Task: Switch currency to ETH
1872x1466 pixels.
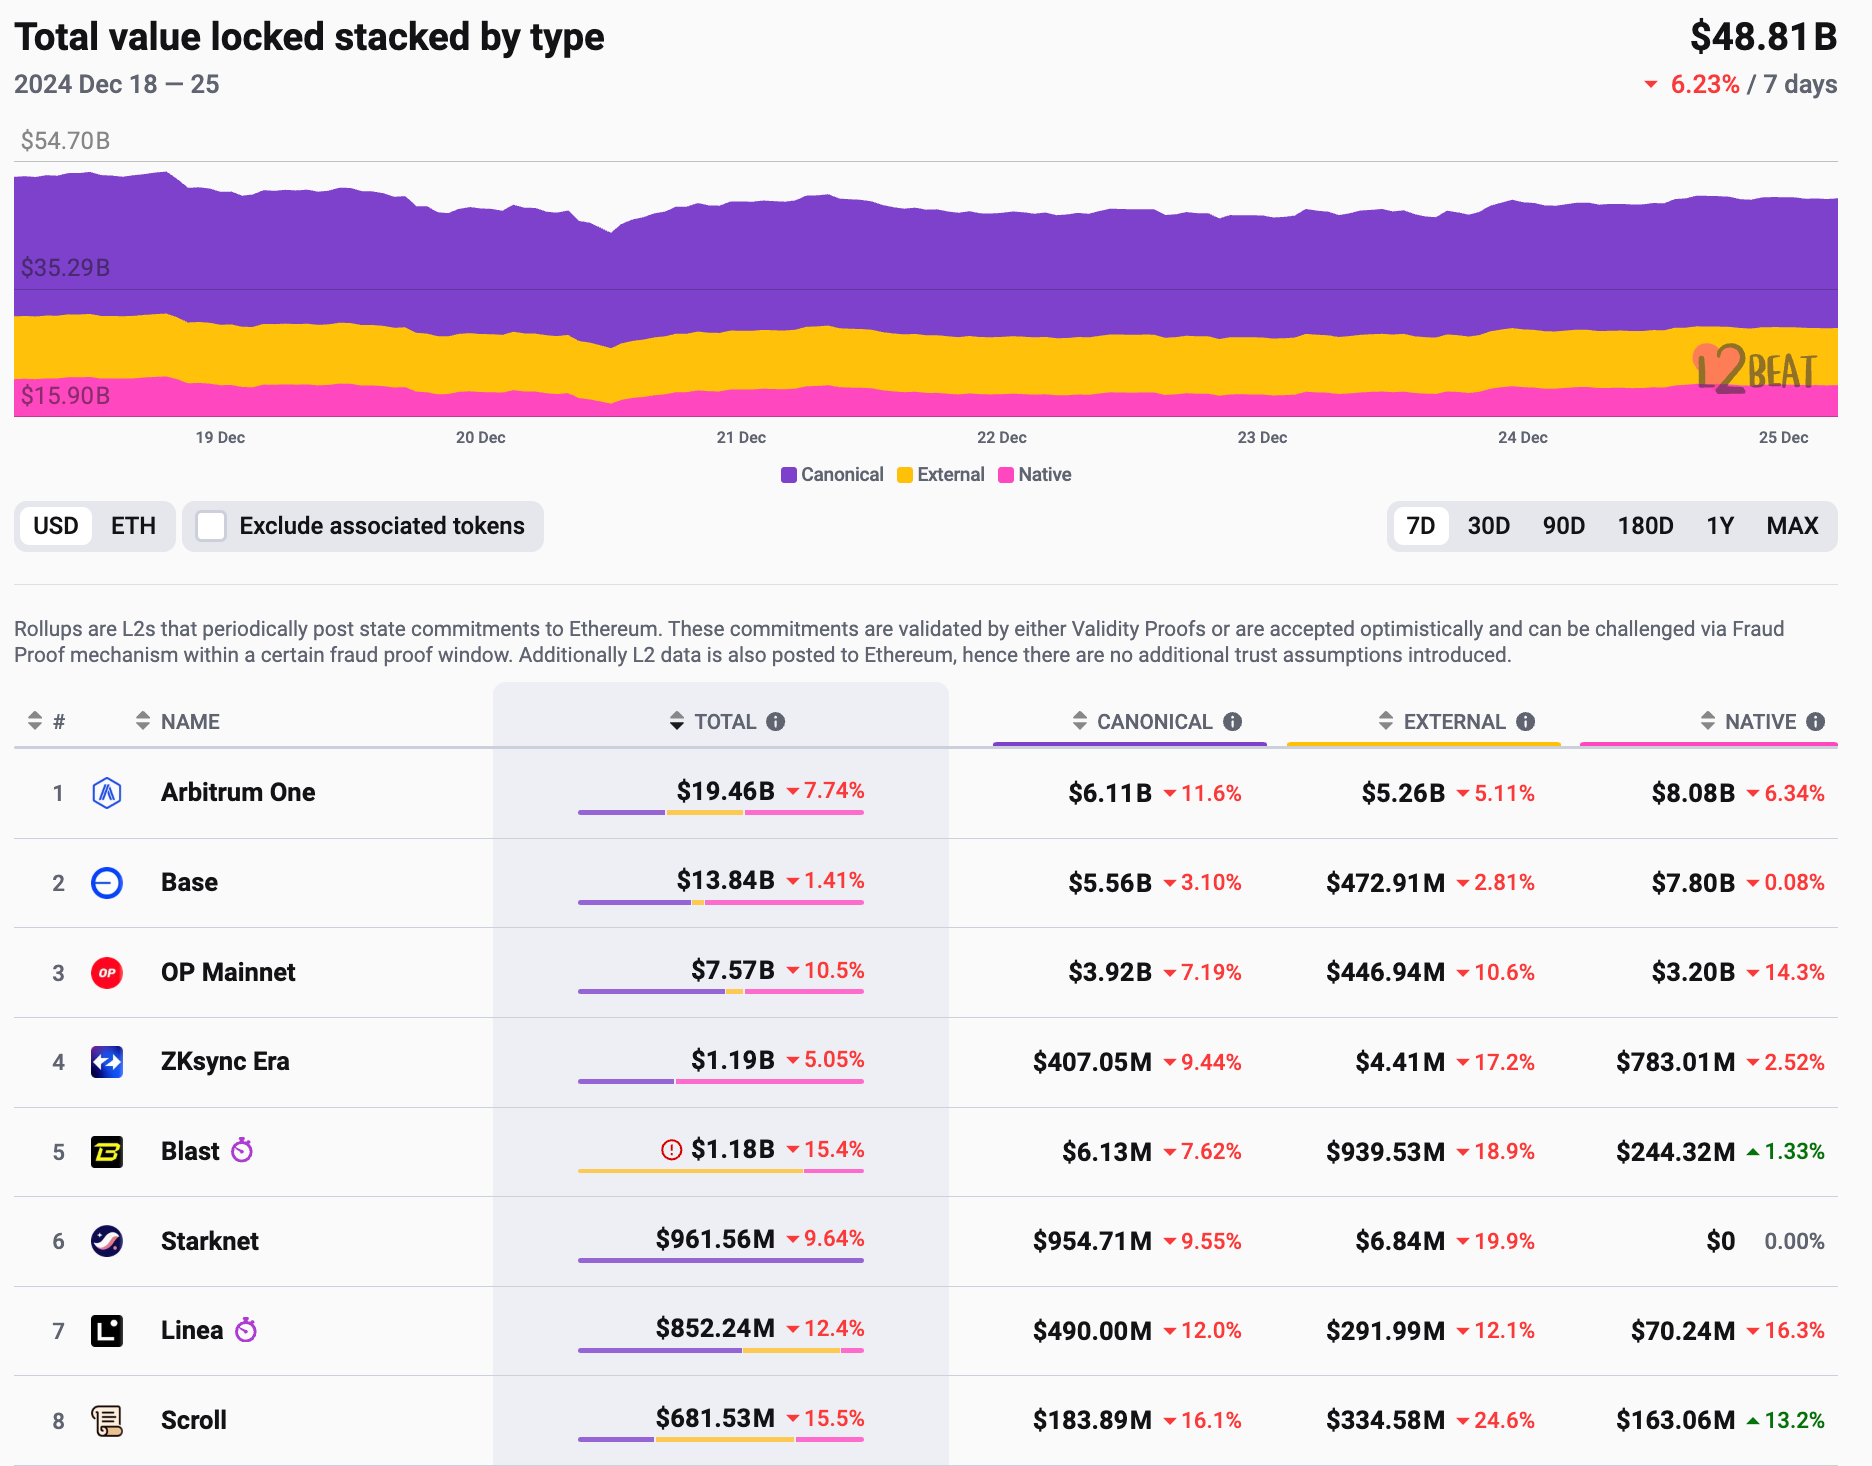Action: [x=133, y=526]
